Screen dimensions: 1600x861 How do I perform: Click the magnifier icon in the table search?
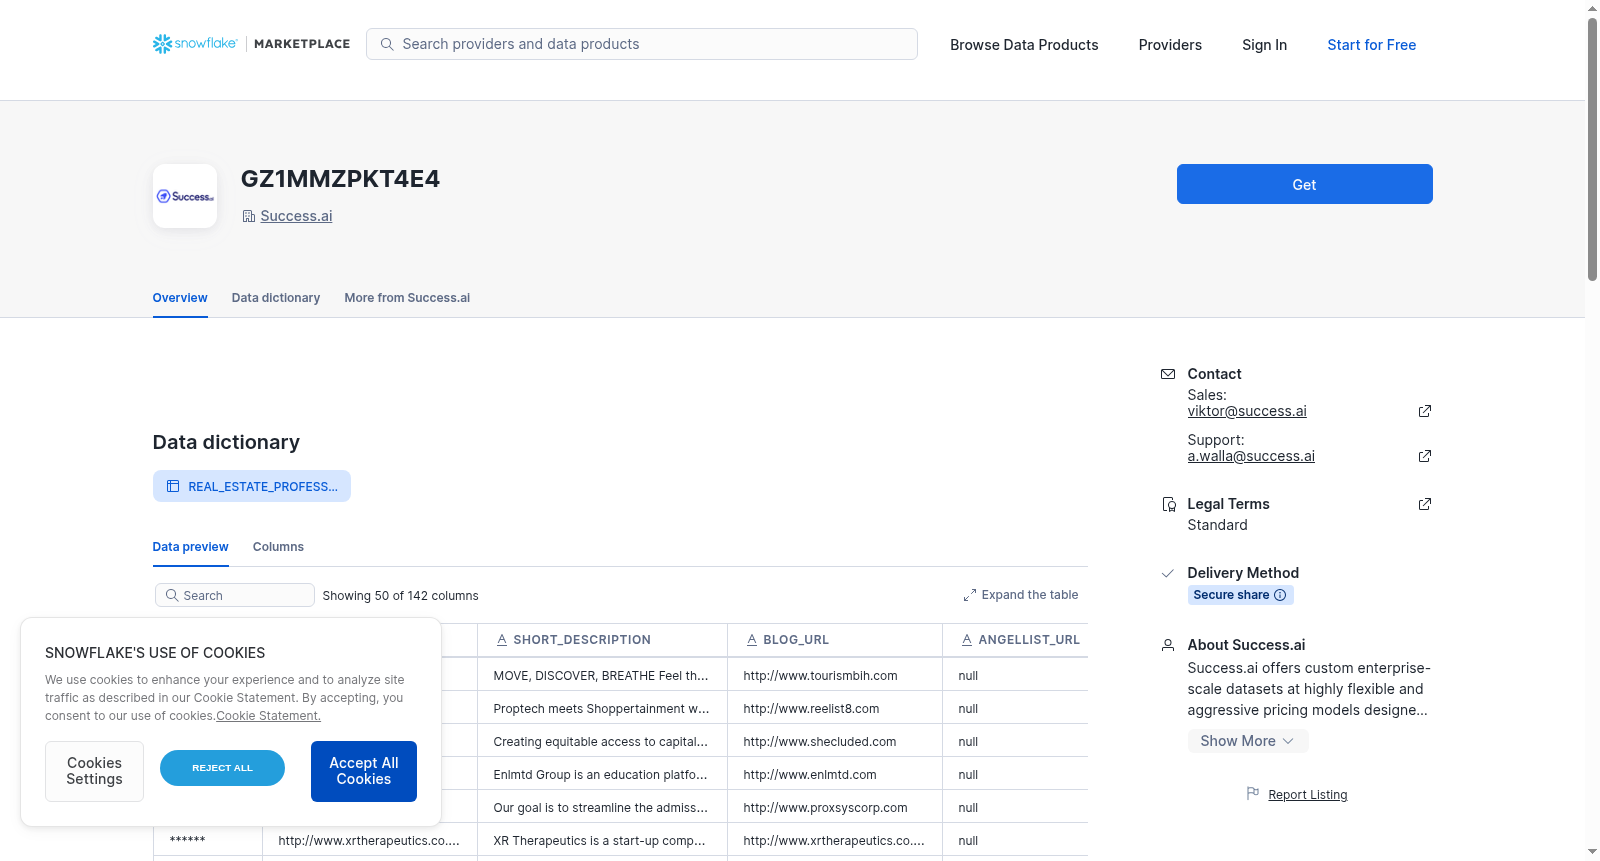pyautogui.click(x=172, y=595)
